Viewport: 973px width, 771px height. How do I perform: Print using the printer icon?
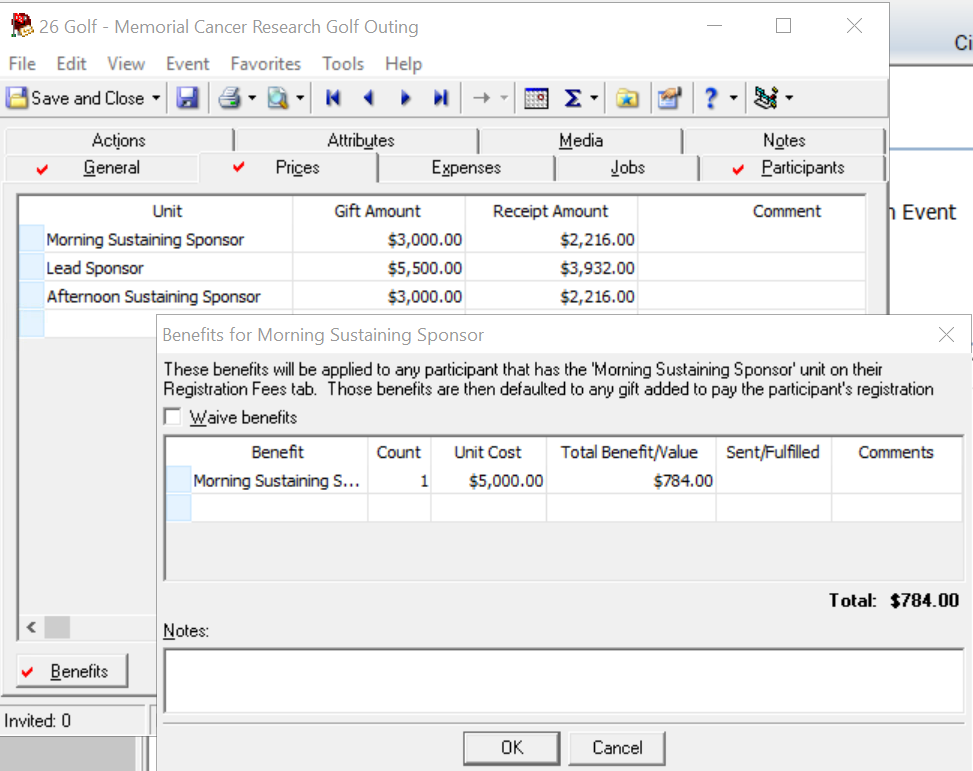230,98
